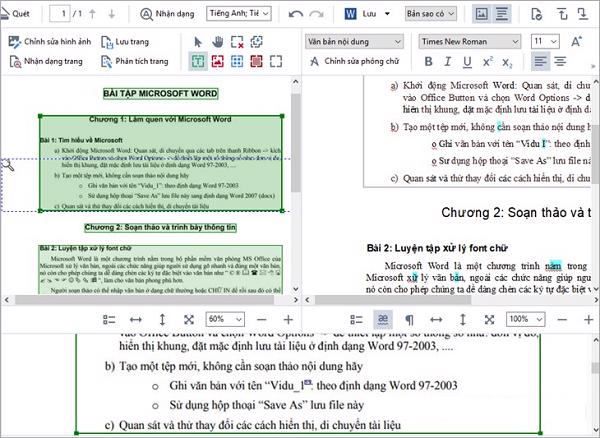Click the dashed area icon with plus
The height and width of the screenshot is (438, 600).
click(256, 42)
